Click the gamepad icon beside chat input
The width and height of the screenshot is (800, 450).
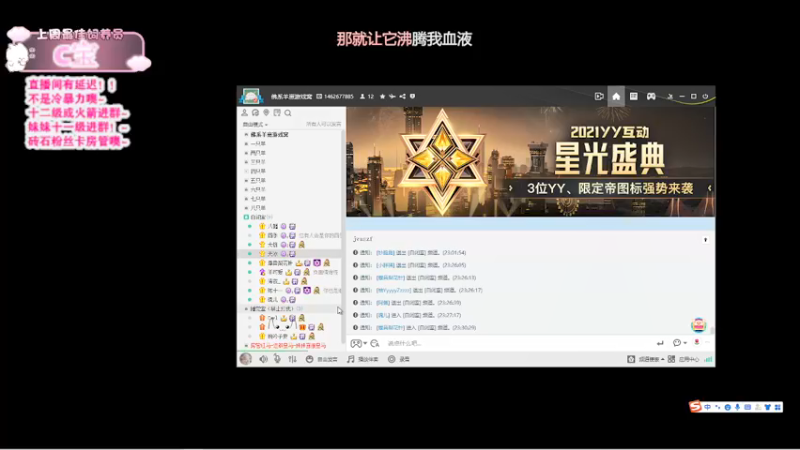tap(356, 343)
